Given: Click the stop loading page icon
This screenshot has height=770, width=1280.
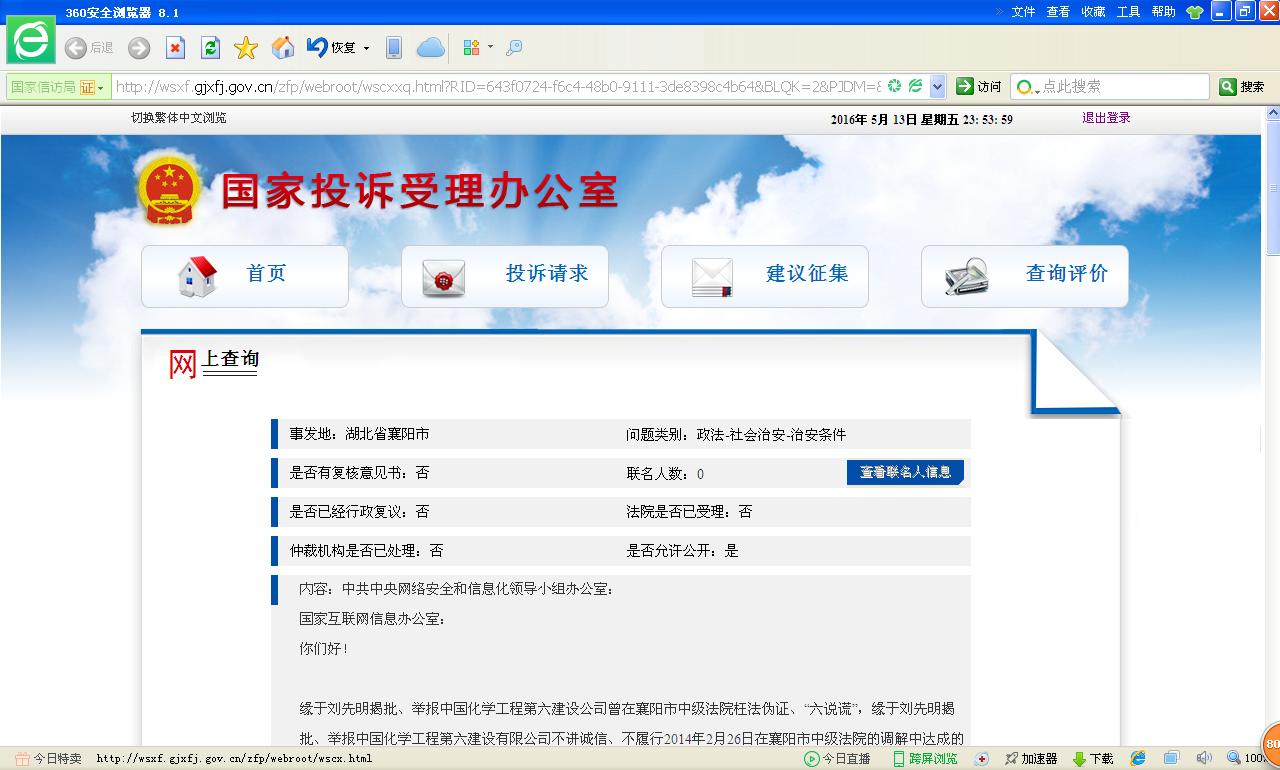Looking at the screenshot, I should tap(175, 48).
